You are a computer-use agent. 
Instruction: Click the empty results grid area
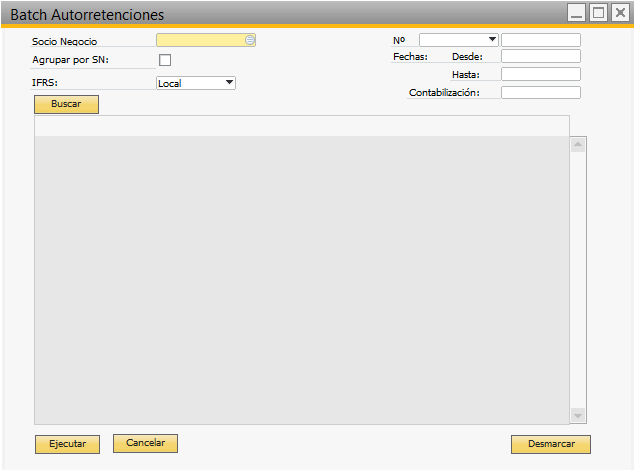(300, 280)
